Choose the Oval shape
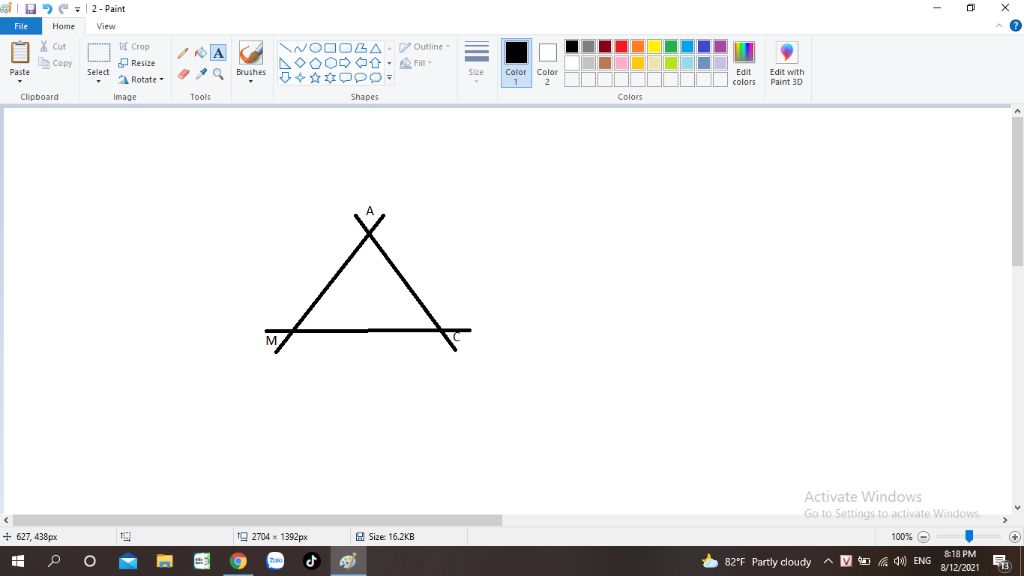This screenshot has height=576, width=1024. point(315,48)
